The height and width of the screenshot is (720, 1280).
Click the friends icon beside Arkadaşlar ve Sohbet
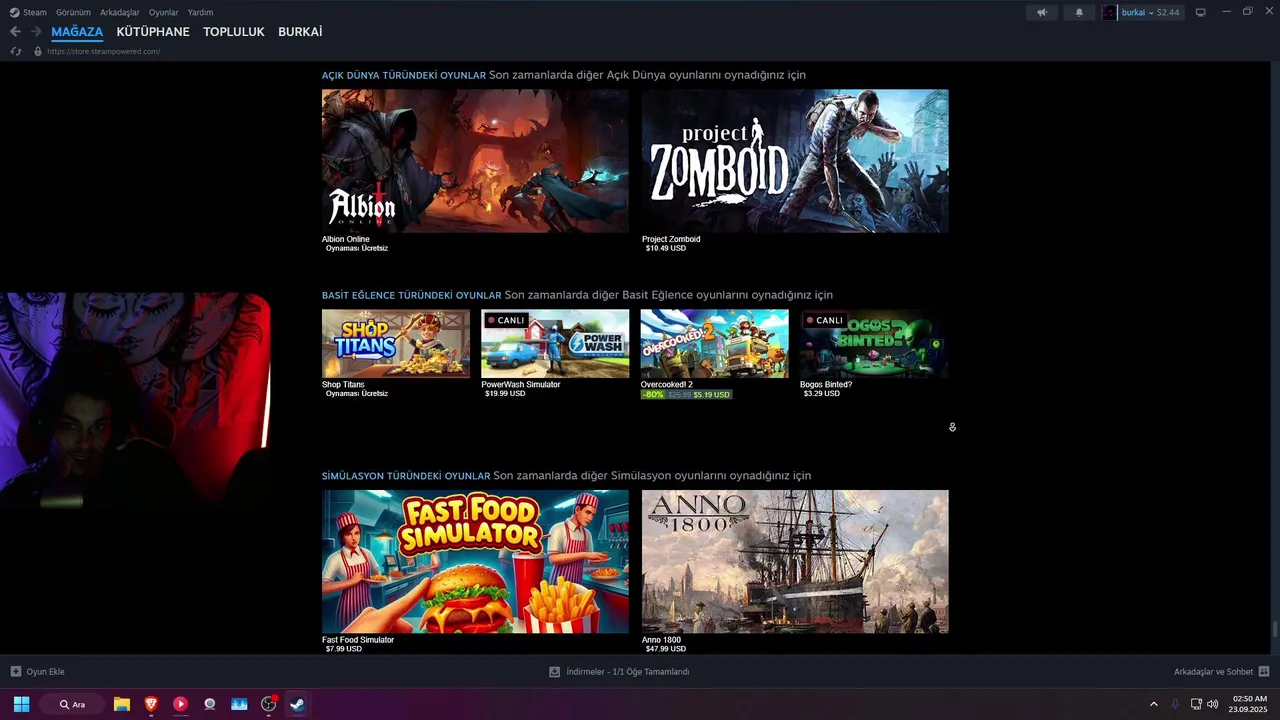coord(1264,672)
